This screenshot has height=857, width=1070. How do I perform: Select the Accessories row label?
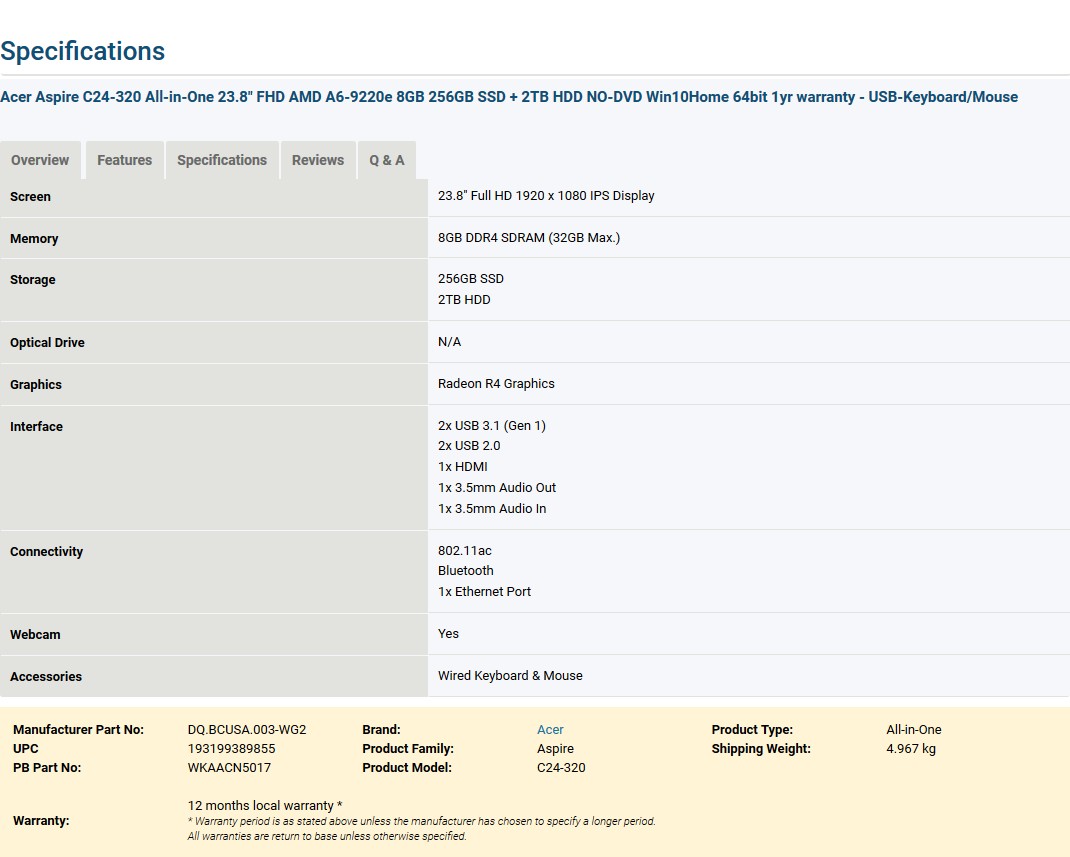[46, 677]
